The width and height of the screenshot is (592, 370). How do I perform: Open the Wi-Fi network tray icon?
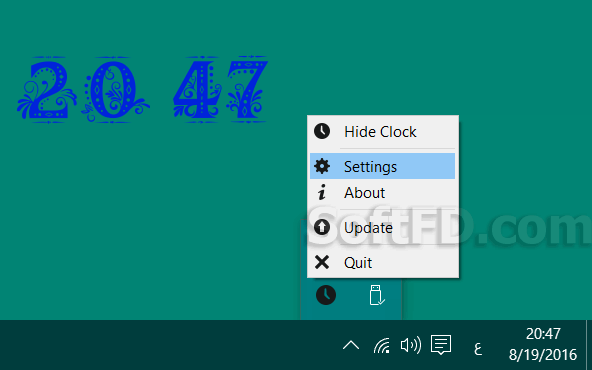(x=382, y=345)
